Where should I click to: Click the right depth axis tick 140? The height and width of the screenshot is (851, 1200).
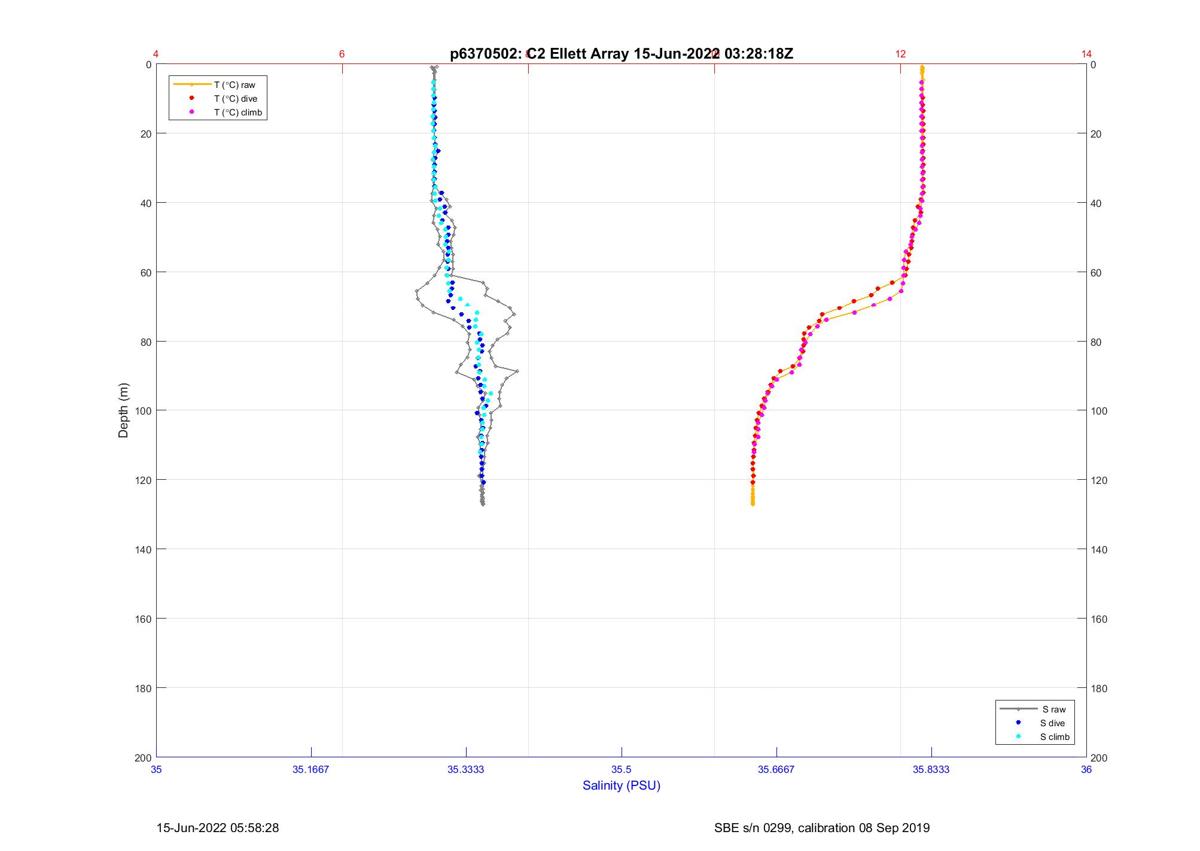(1100, 550)
